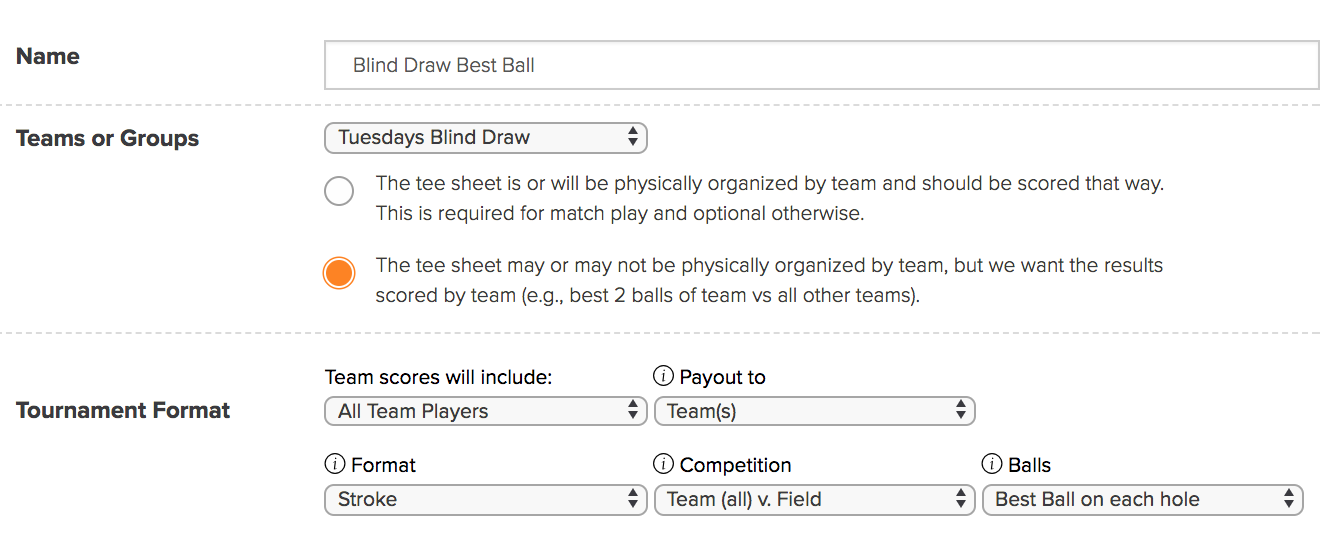Open the Tuesdays Blind Draw dropdown
Screen dimensions: 1342x538
486,138
